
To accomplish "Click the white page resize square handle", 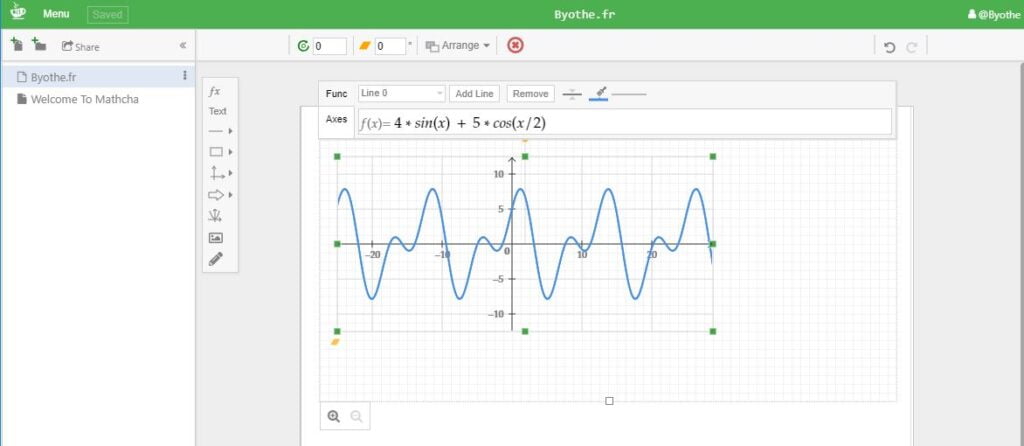I will coord(609,401).
